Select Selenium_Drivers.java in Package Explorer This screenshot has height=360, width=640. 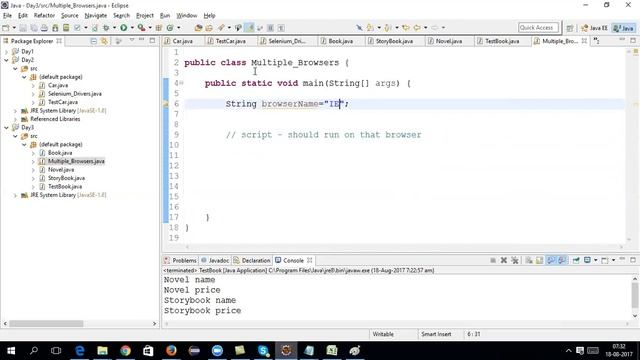[75, 94]
